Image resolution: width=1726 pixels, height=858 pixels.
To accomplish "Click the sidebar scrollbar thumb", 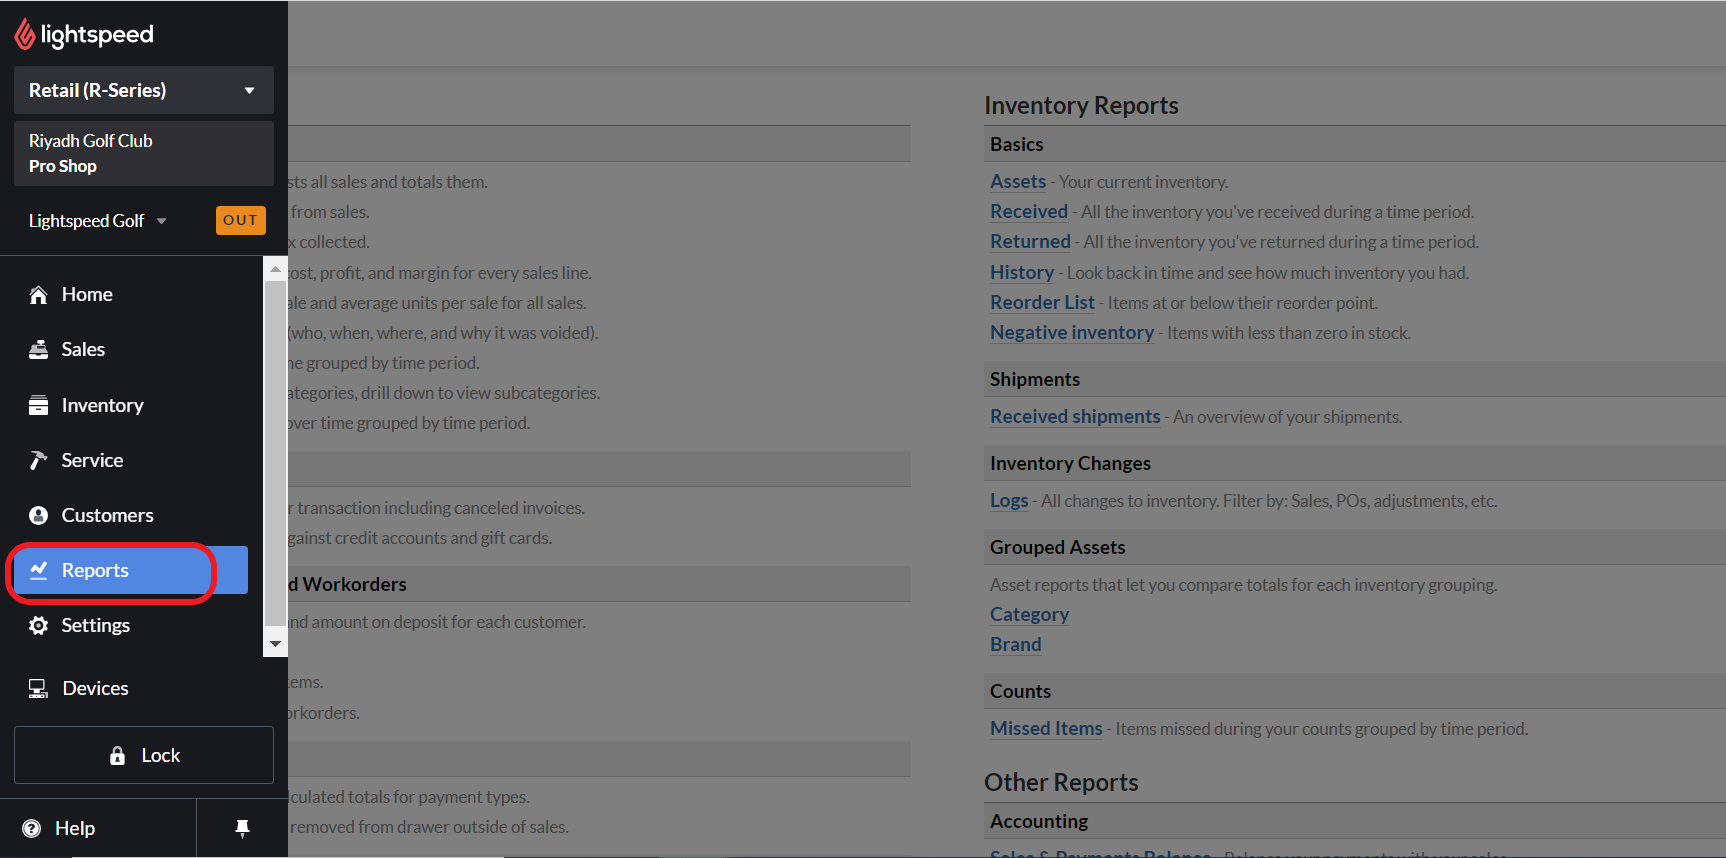I will tap(275, 453).
